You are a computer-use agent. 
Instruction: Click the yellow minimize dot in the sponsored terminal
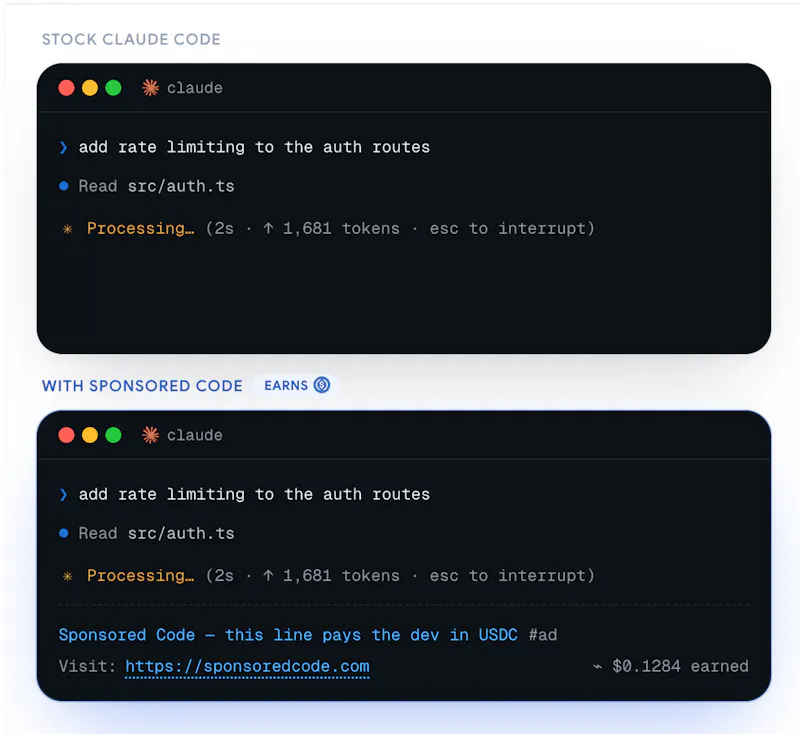click(x=90, y=435)
